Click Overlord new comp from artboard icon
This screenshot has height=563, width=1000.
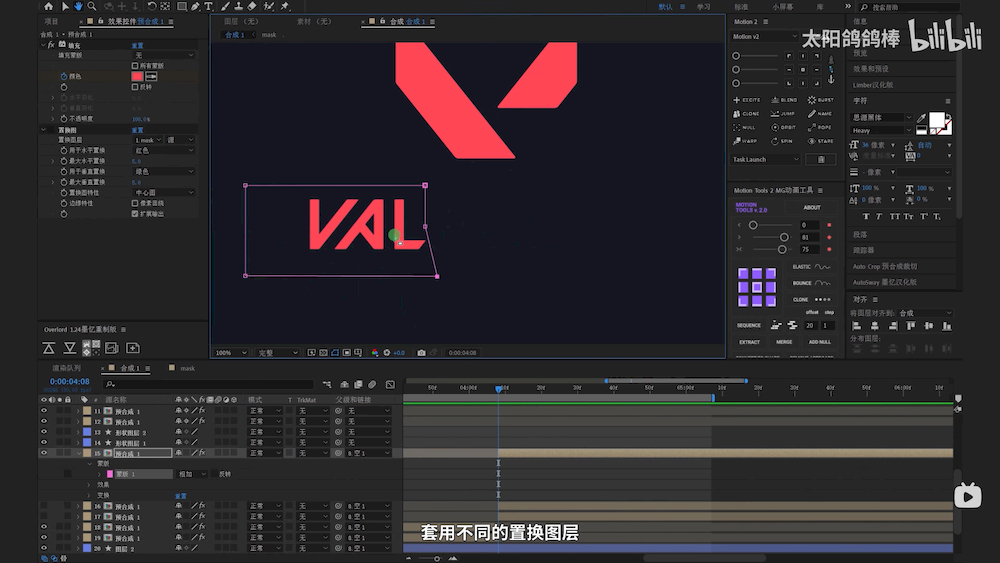[133, 348]
